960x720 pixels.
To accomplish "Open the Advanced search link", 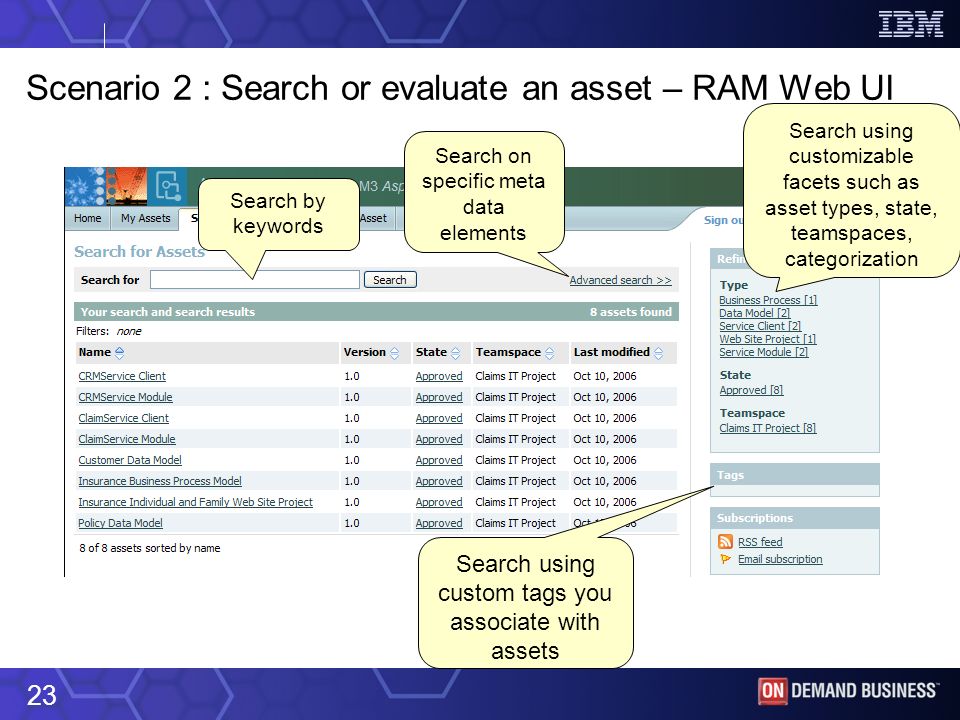I will [x=620, y=280].
